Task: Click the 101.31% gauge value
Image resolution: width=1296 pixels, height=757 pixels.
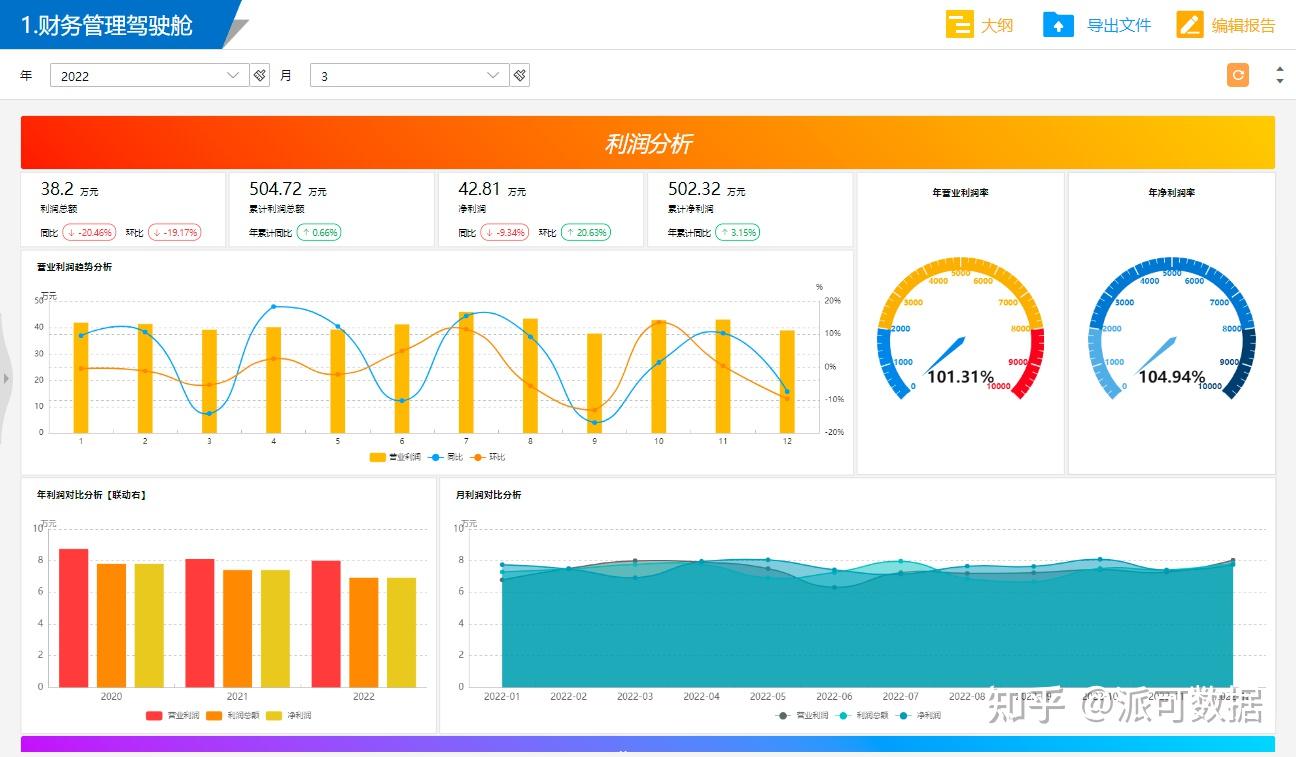Action: [x=960, y=377]
